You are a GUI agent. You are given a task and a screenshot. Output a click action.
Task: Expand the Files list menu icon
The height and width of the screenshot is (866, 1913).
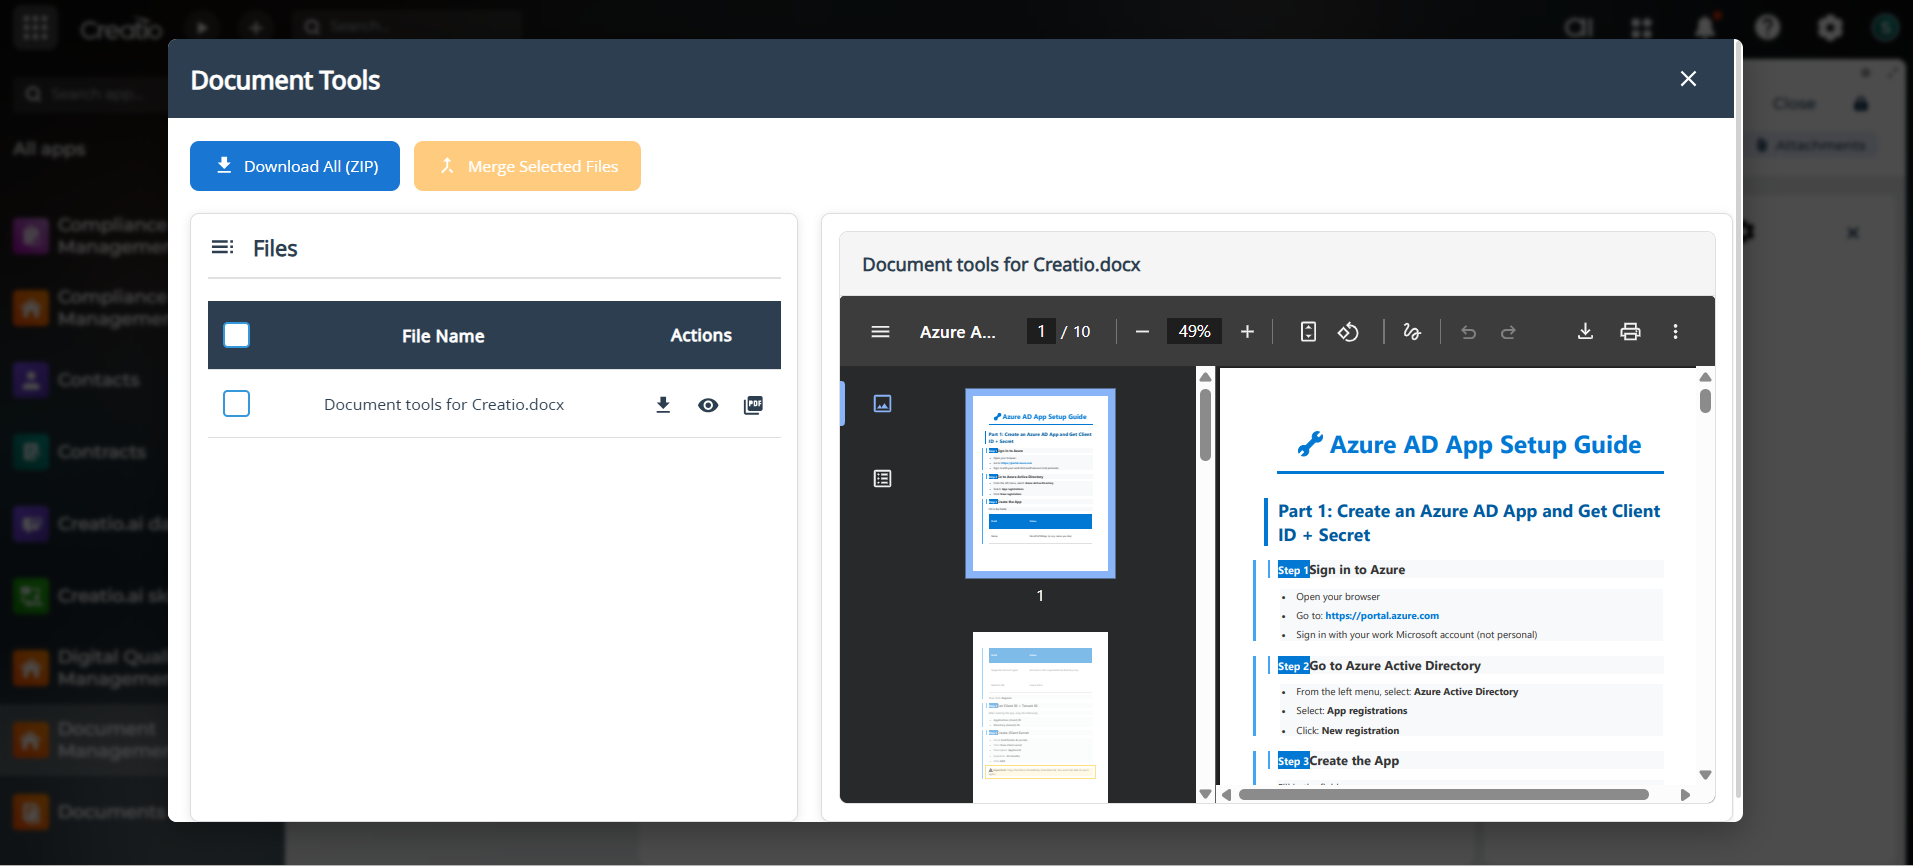pos(222,247)
